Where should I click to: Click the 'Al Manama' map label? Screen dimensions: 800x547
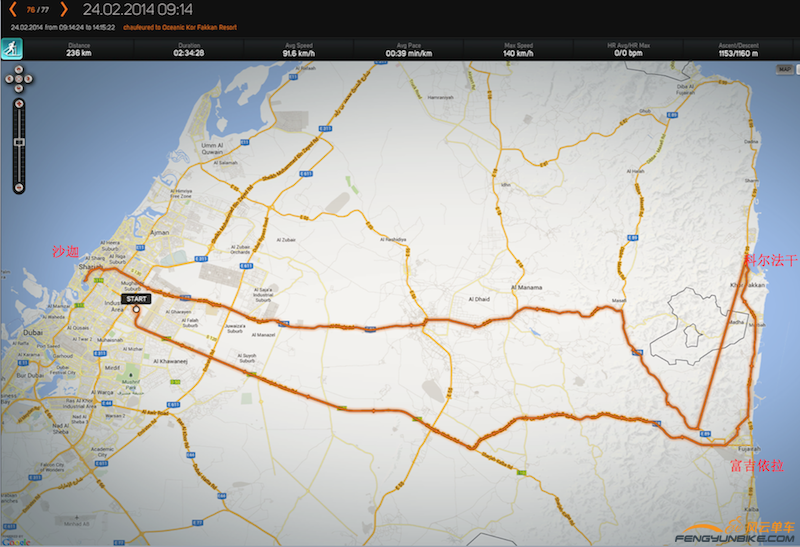(x=527, y=287)
